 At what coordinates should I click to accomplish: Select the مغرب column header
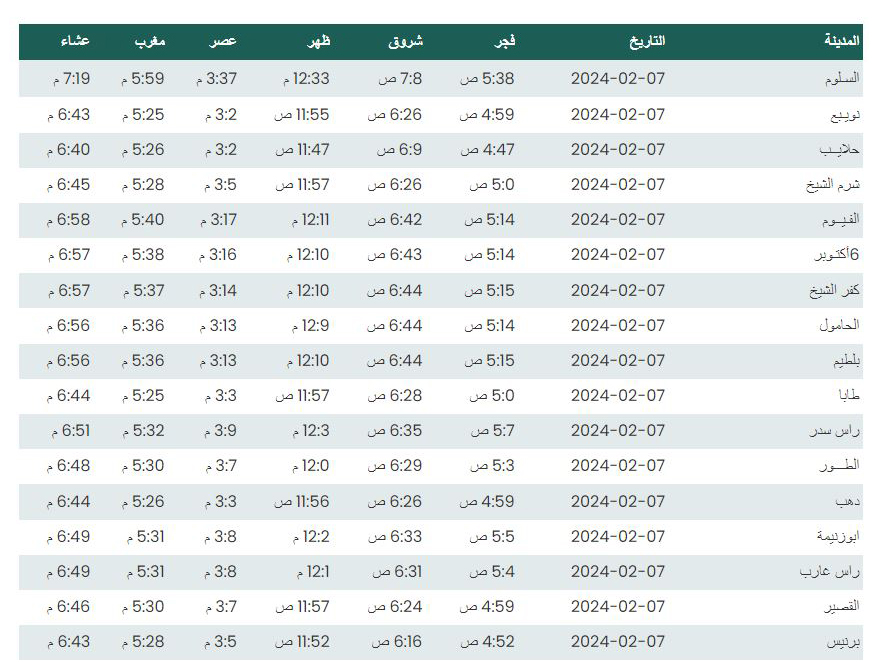(x=150, y=41)
